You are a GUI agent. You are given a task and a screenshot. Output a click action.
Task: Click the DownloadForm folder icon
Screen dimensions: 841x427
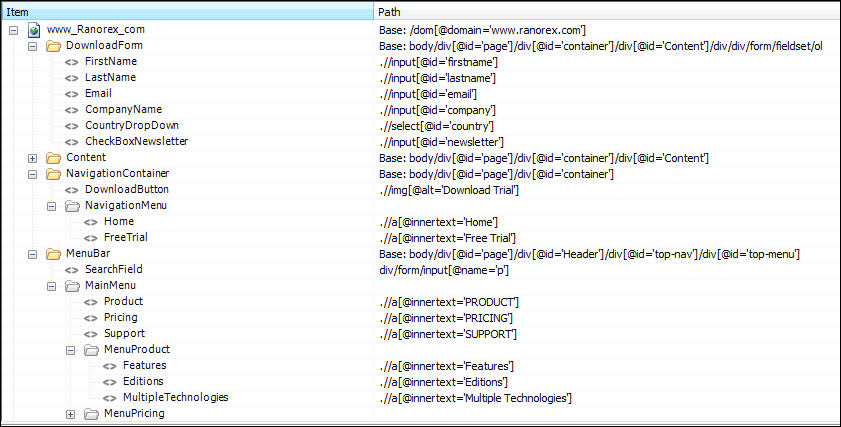coord(53,46)
